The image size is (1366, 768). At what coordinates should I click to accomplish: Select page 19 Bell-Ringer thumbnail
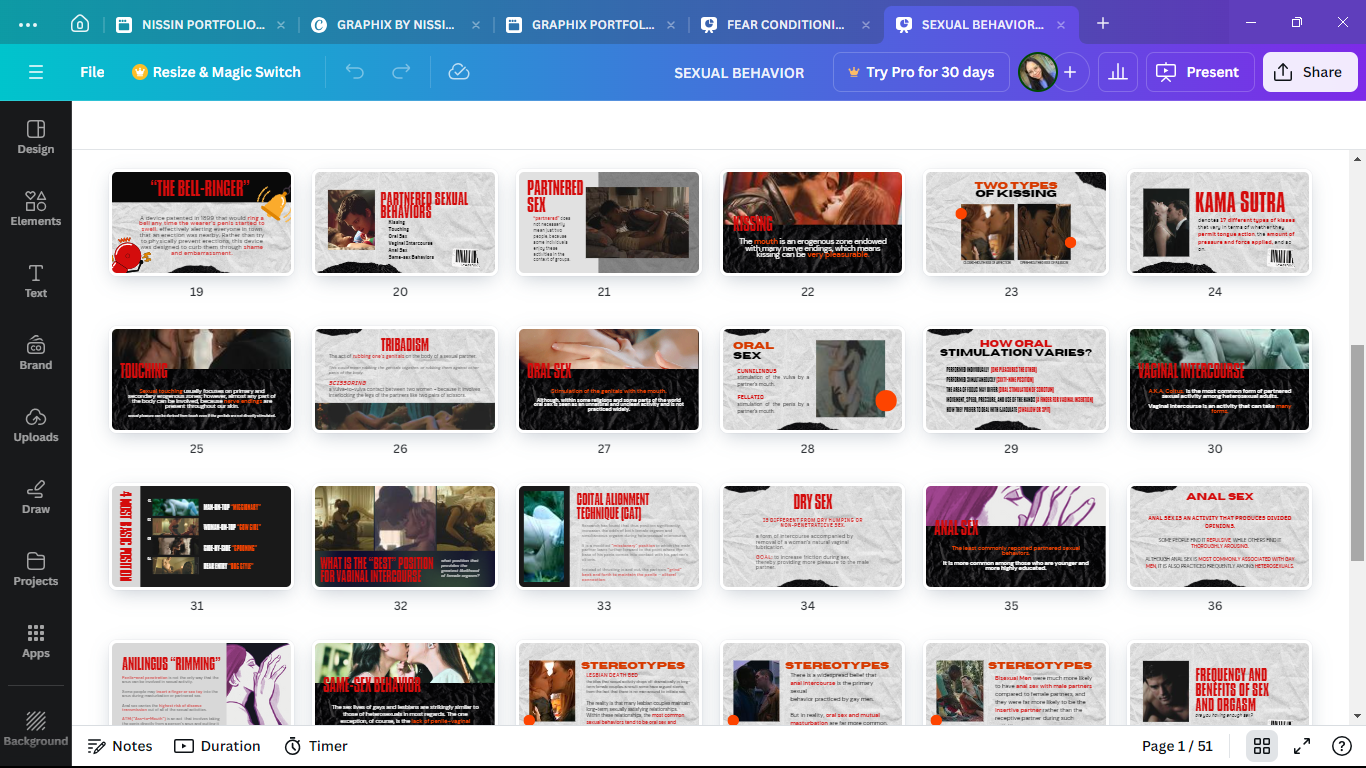pos(201,222)
